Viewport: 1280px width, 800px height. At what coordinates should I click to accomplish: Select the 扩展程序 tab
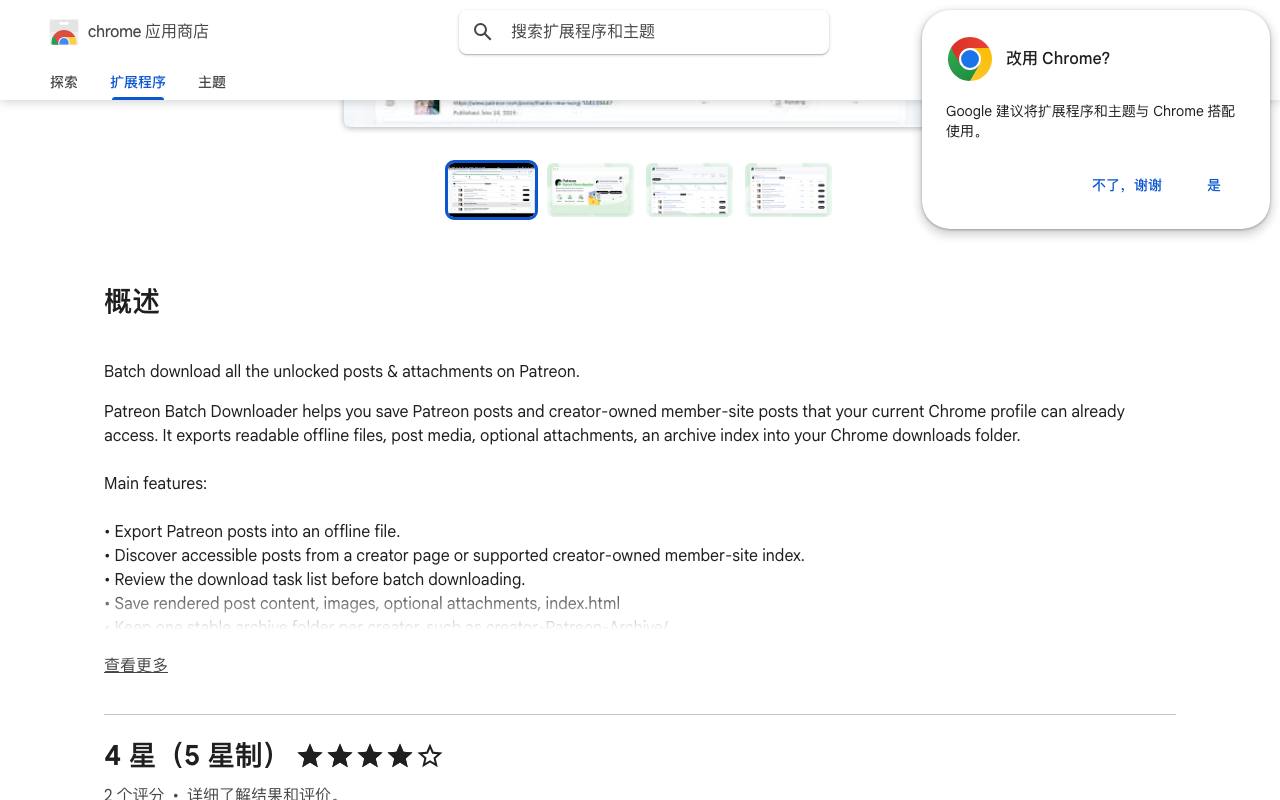[138, 82]
